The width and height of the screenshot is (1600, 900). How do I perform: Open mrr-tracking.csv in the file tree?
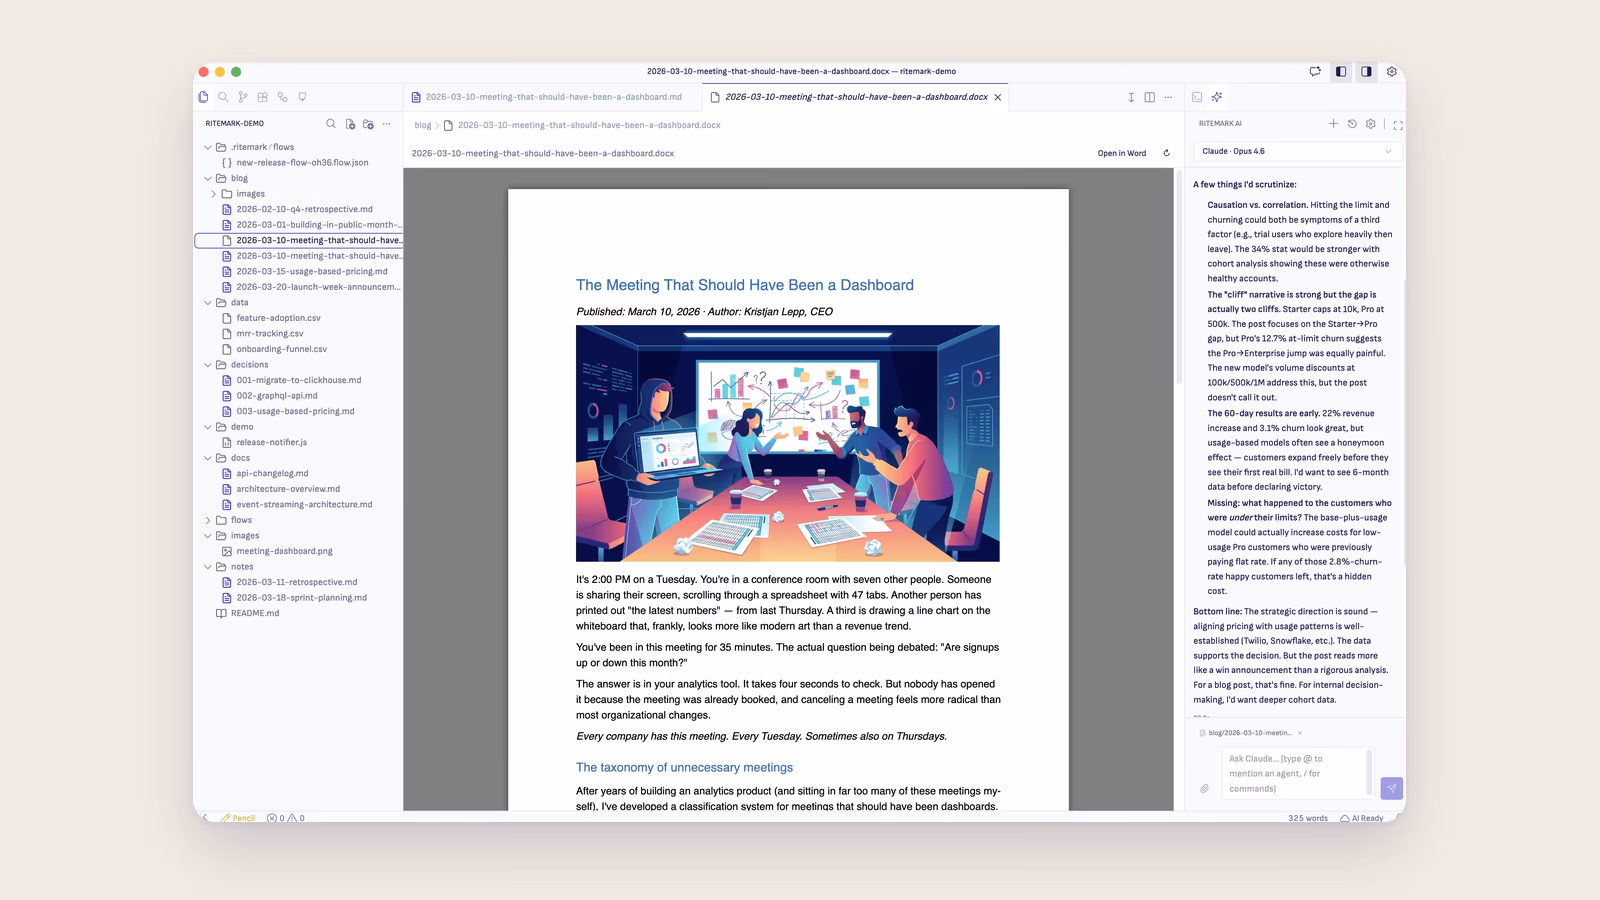click(270, 334)
